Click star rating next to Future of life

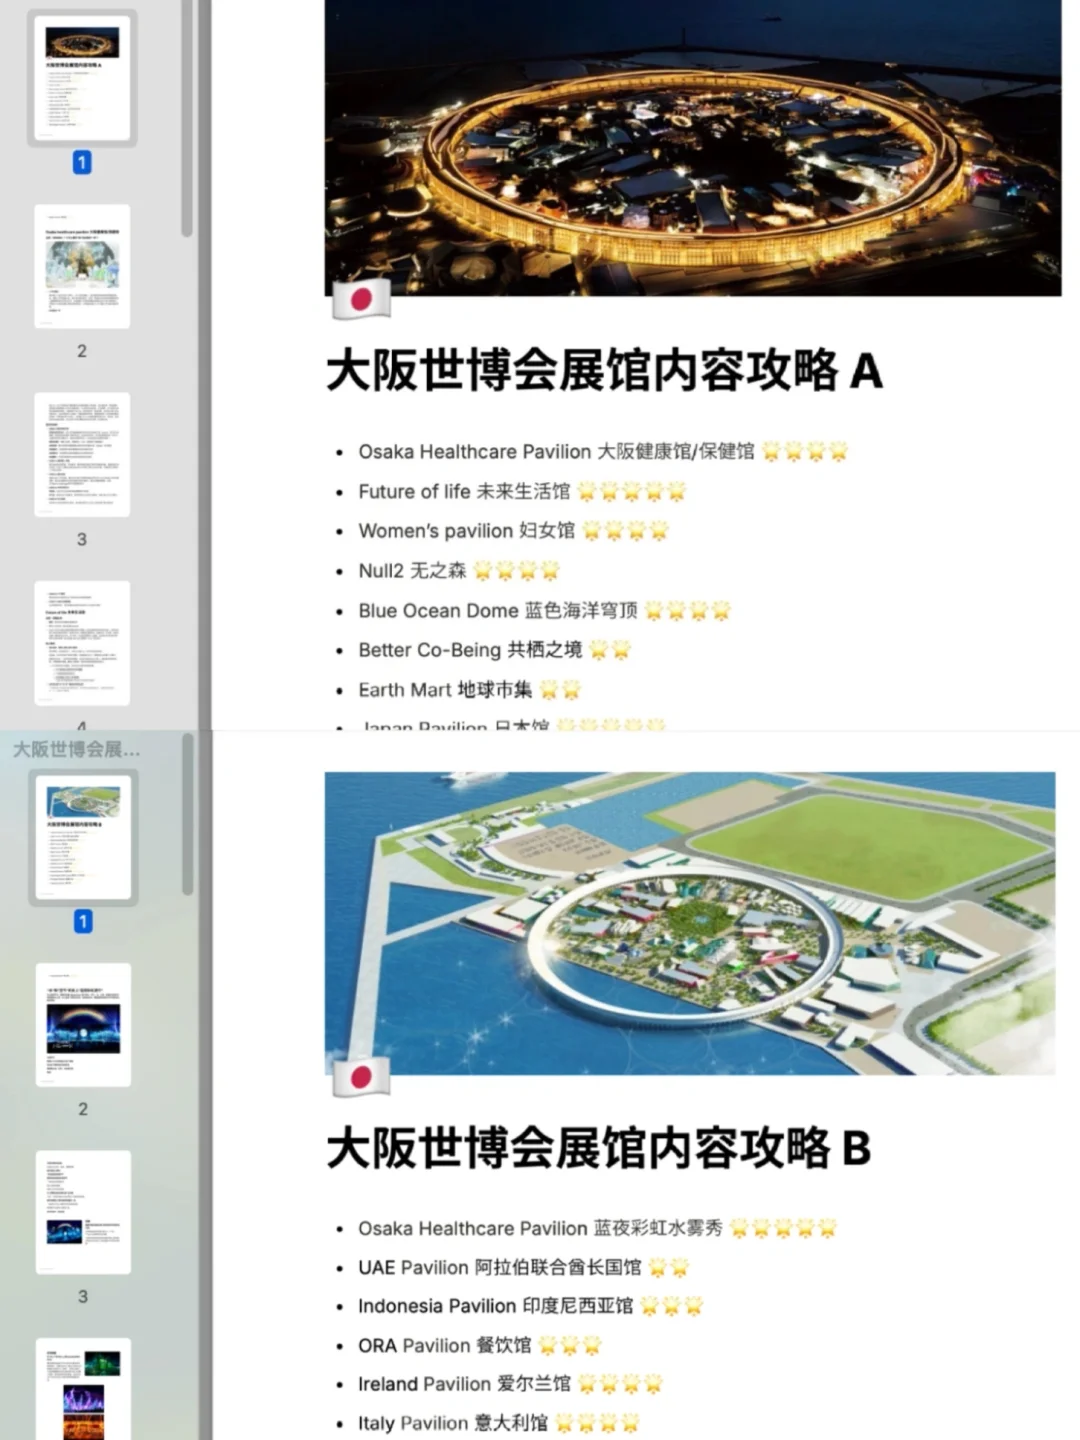click(x=632, y=491)
